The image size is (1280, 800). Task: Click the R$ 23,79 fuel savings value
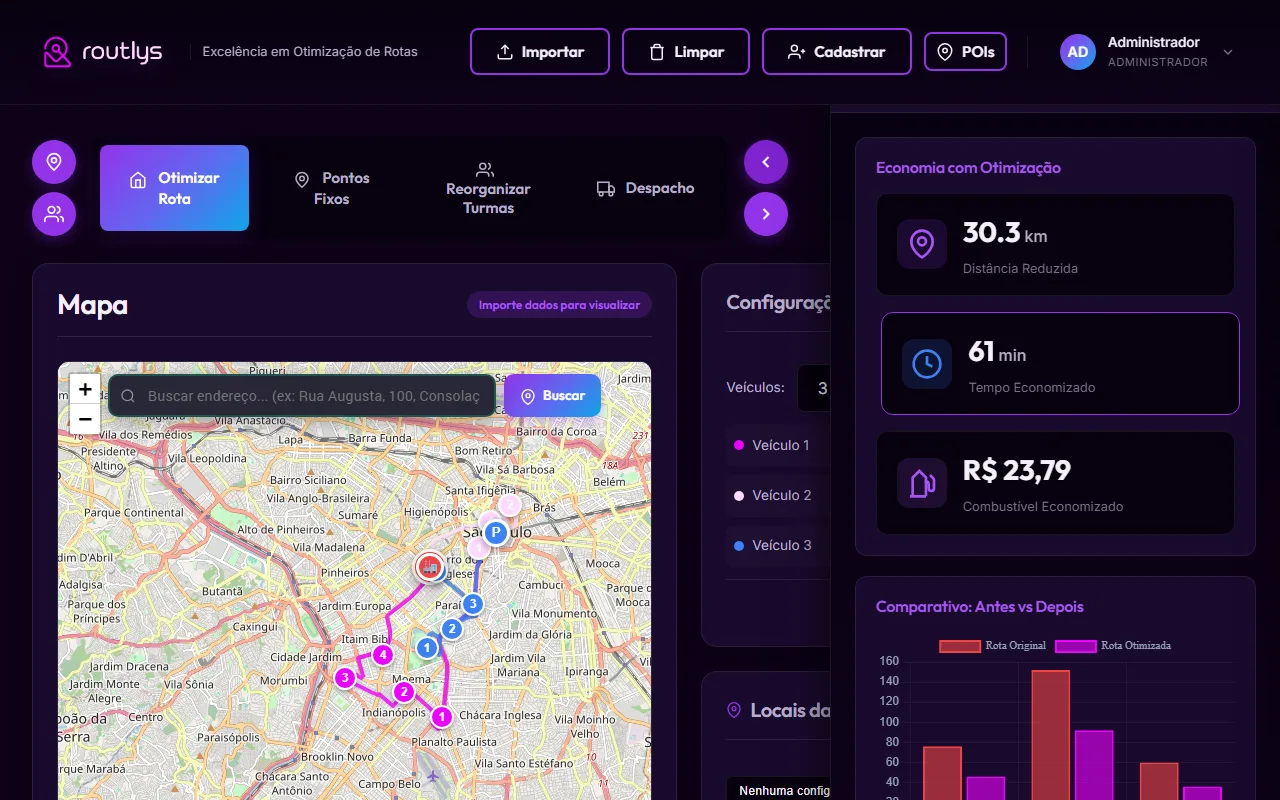click(x=1017, y=470)
